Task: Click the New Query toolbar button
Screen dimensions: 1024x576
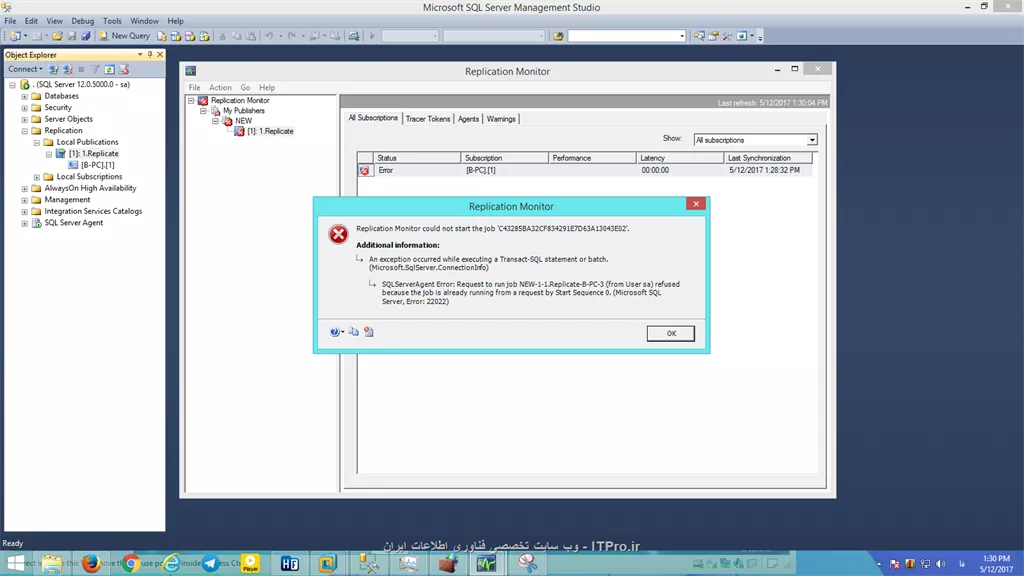Action: [125, 36]
